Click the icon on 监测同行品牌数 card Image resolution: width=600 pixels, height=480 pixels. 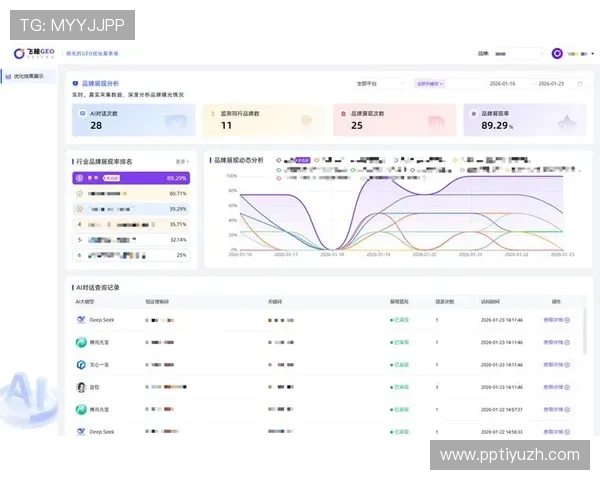pyautogui.click(x=213, y=114)
